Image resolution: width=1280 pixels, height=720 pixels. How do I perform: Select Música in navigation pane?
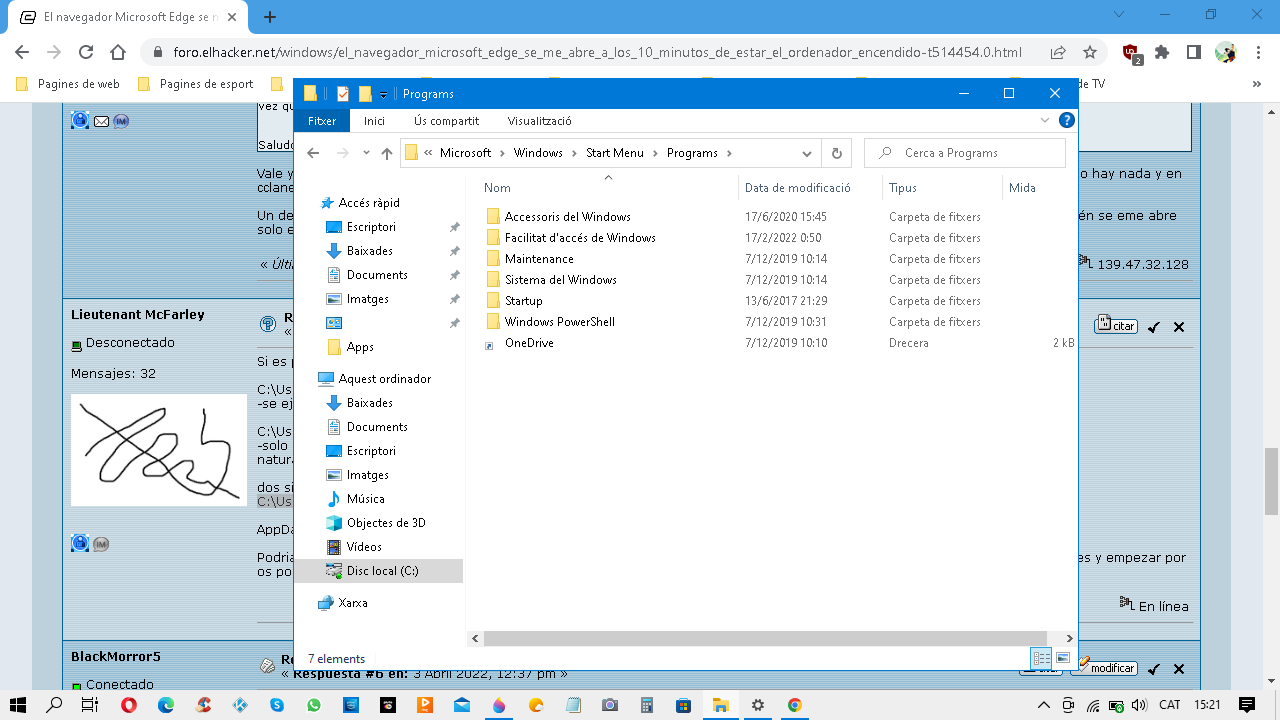point(365,499)
